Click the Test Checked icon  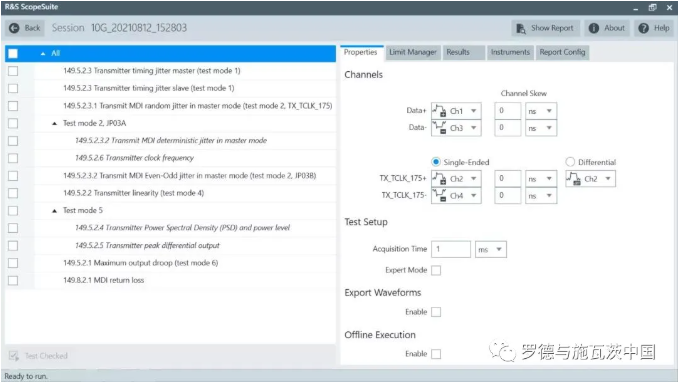(13, 356)
